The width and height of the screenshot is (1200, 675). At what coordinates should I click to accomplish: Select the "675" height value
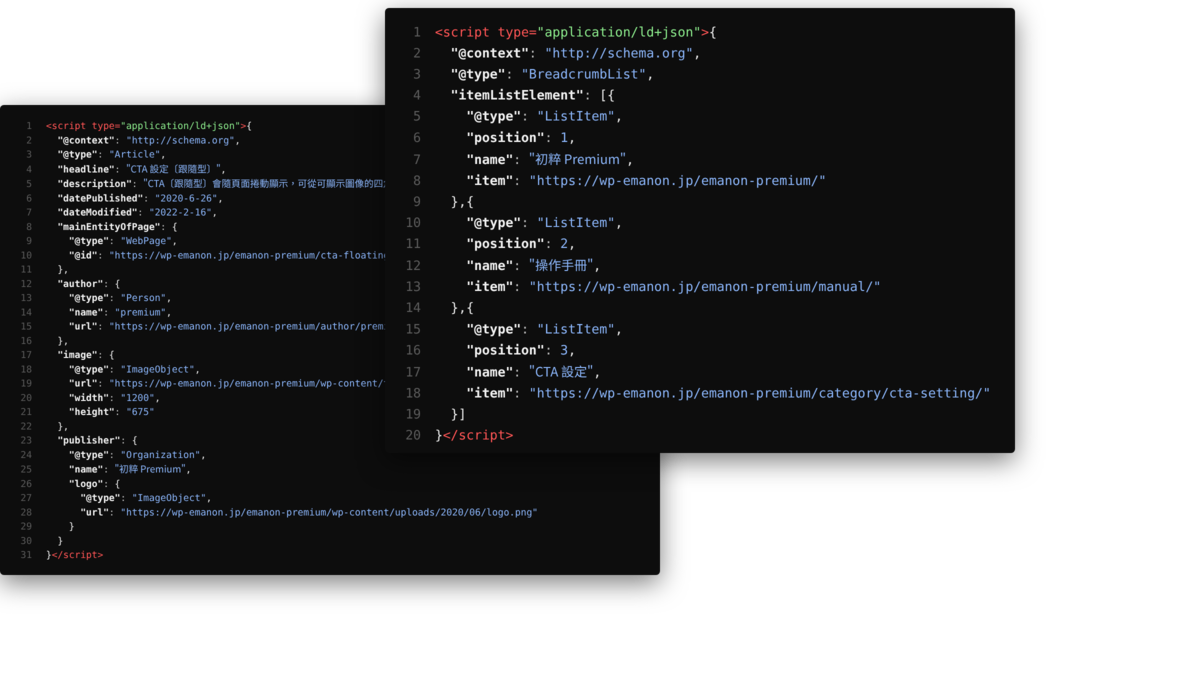(141, 412)
